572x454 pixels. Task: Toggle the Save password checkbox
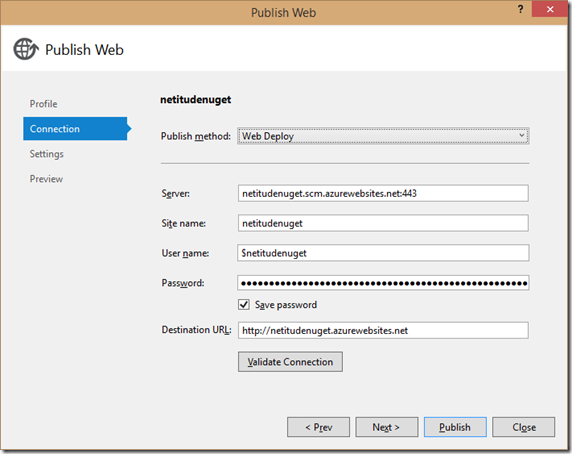[x=244, y=304]
